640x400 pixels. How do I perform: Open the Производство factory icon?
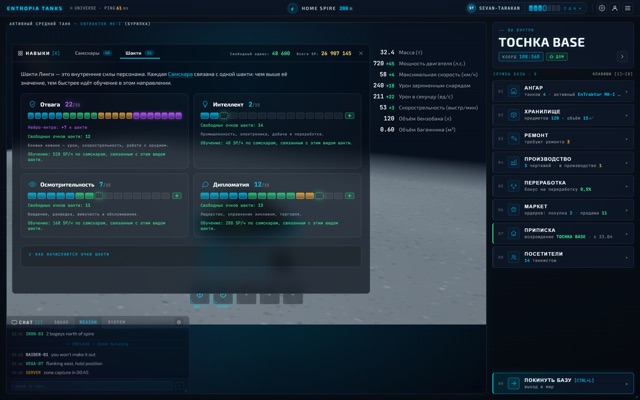click(x=513, y=162)
